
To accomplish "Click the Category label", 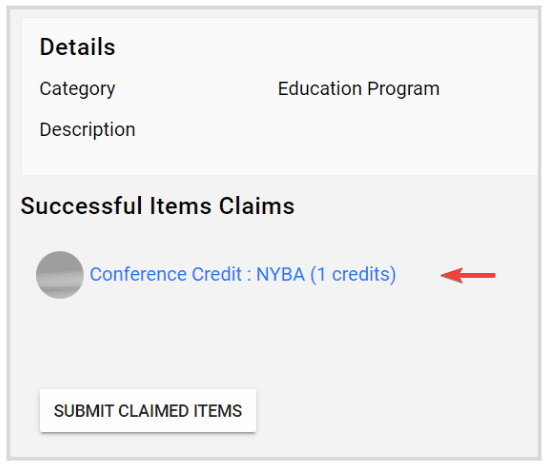I will (x=77, y=89).
